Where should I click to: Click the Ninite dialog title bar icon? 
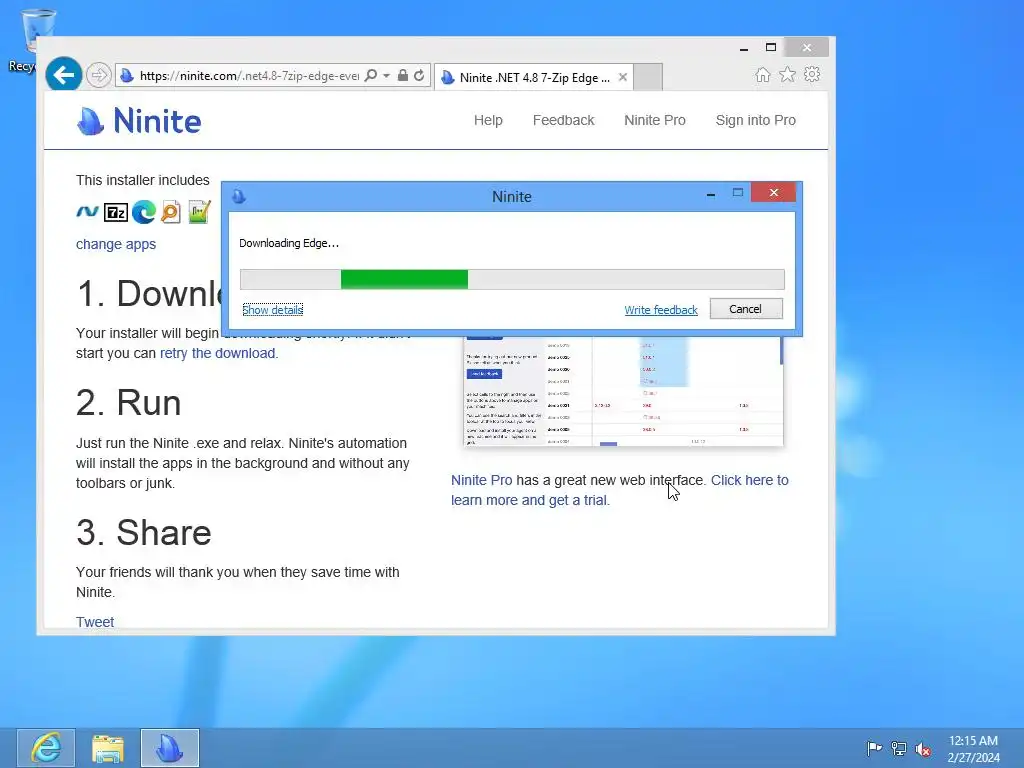pyautogui.click(x=239, y=197)
